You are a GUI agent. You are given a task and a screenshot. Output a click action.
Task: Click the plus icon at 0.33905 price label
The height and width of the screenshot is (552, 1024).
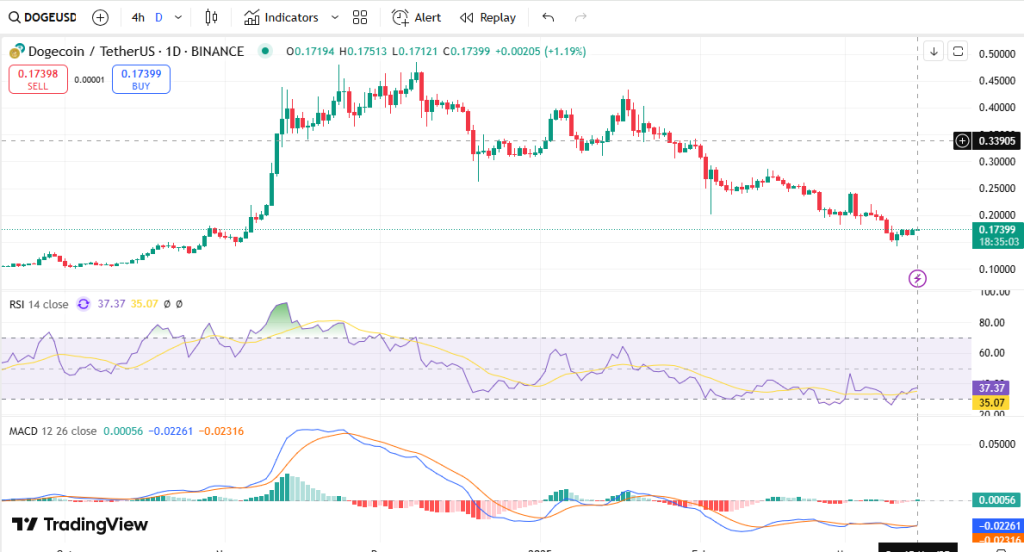(963, 140)
